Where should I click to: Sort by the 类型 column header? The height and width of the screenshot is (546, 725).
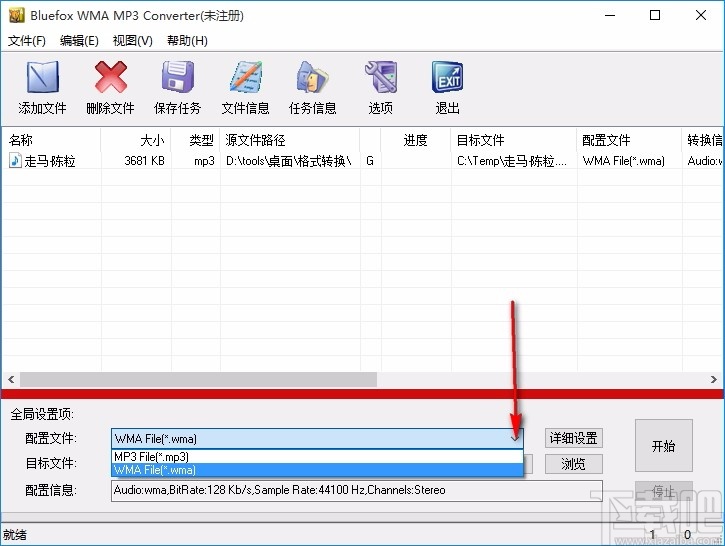[x=196, y=140]
